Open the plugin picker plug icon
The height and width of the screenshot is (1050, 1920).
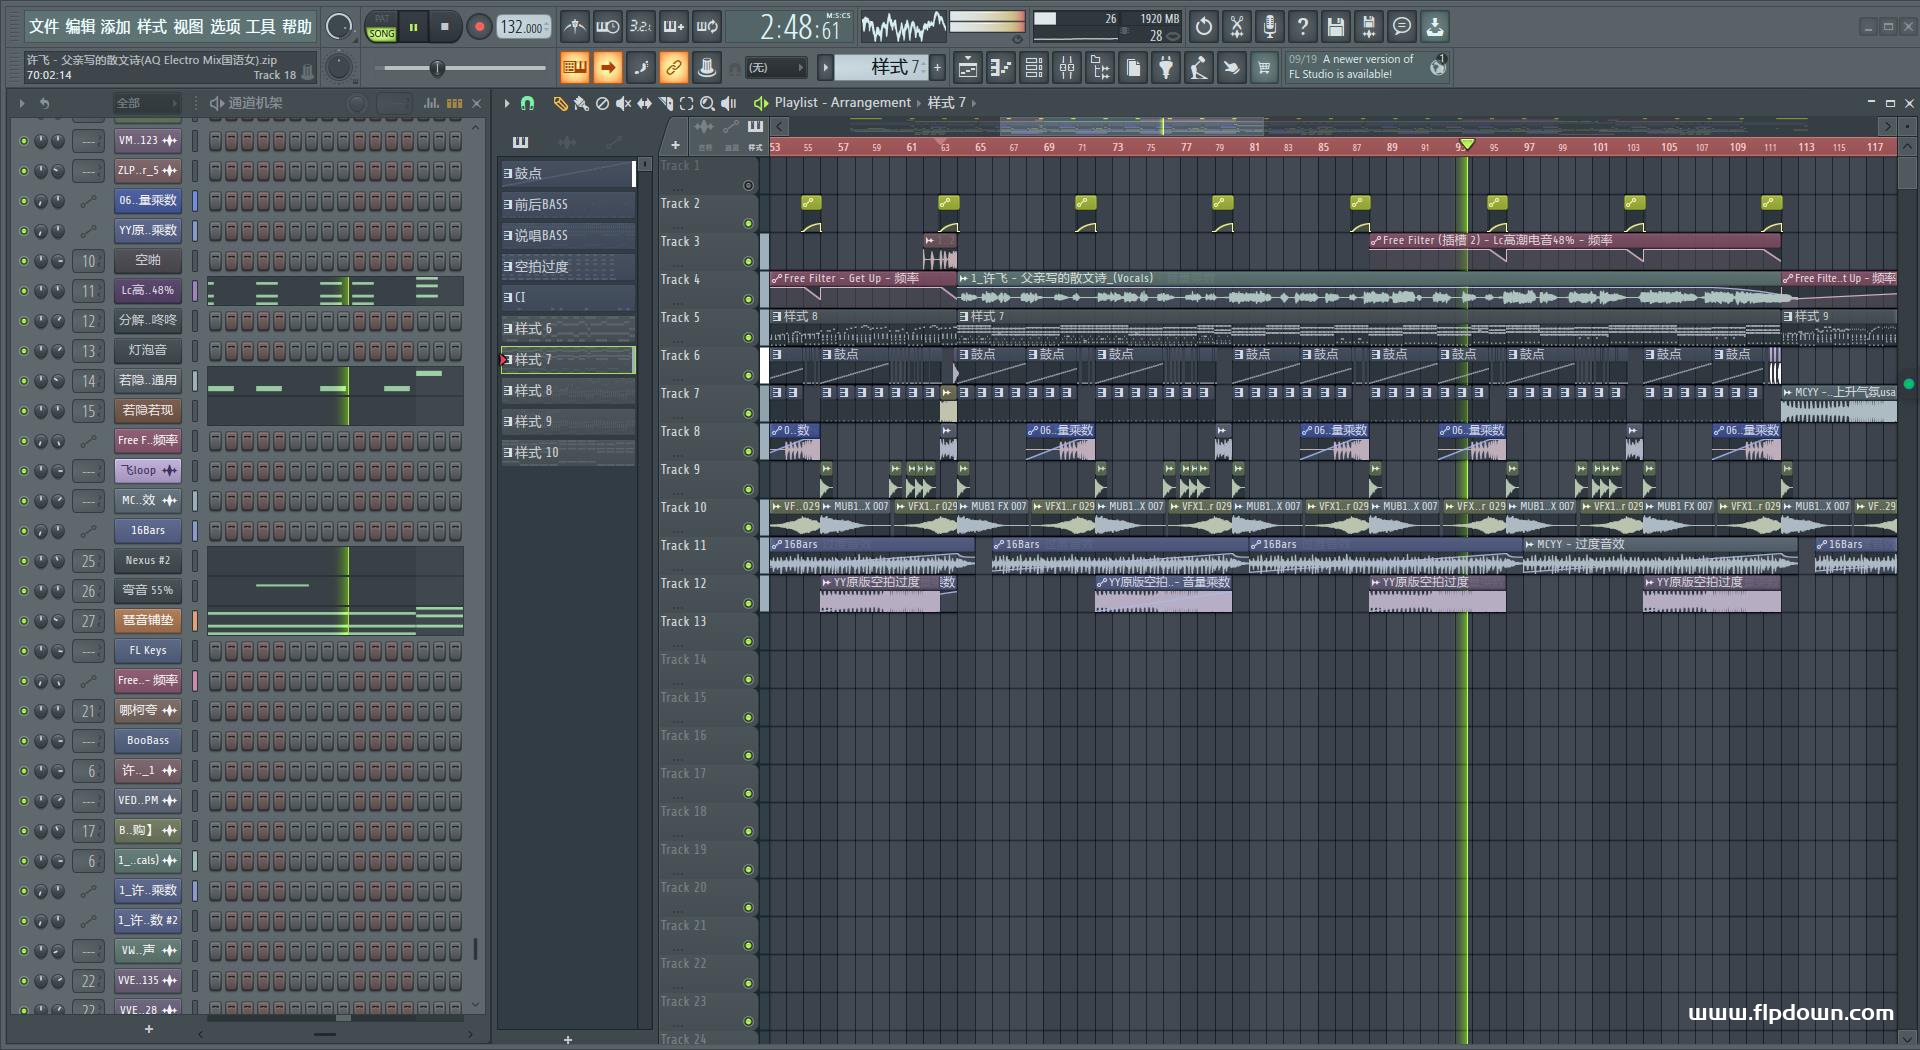coord(1166,68)
